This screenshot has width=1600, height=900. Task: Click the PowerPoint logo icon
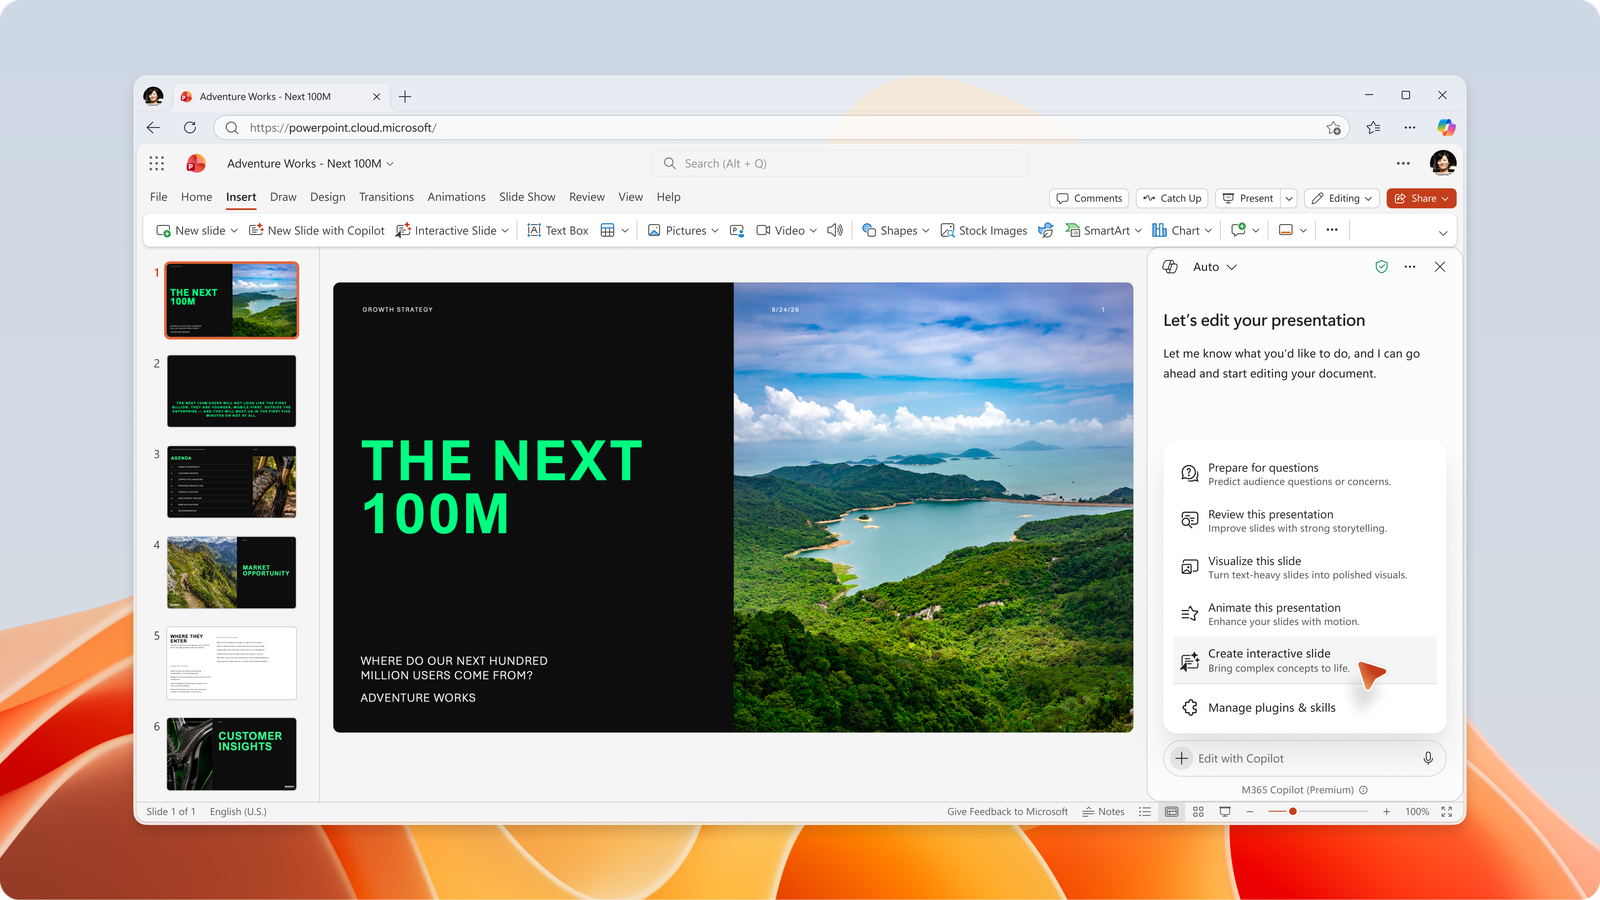click(x=196, y=163)
